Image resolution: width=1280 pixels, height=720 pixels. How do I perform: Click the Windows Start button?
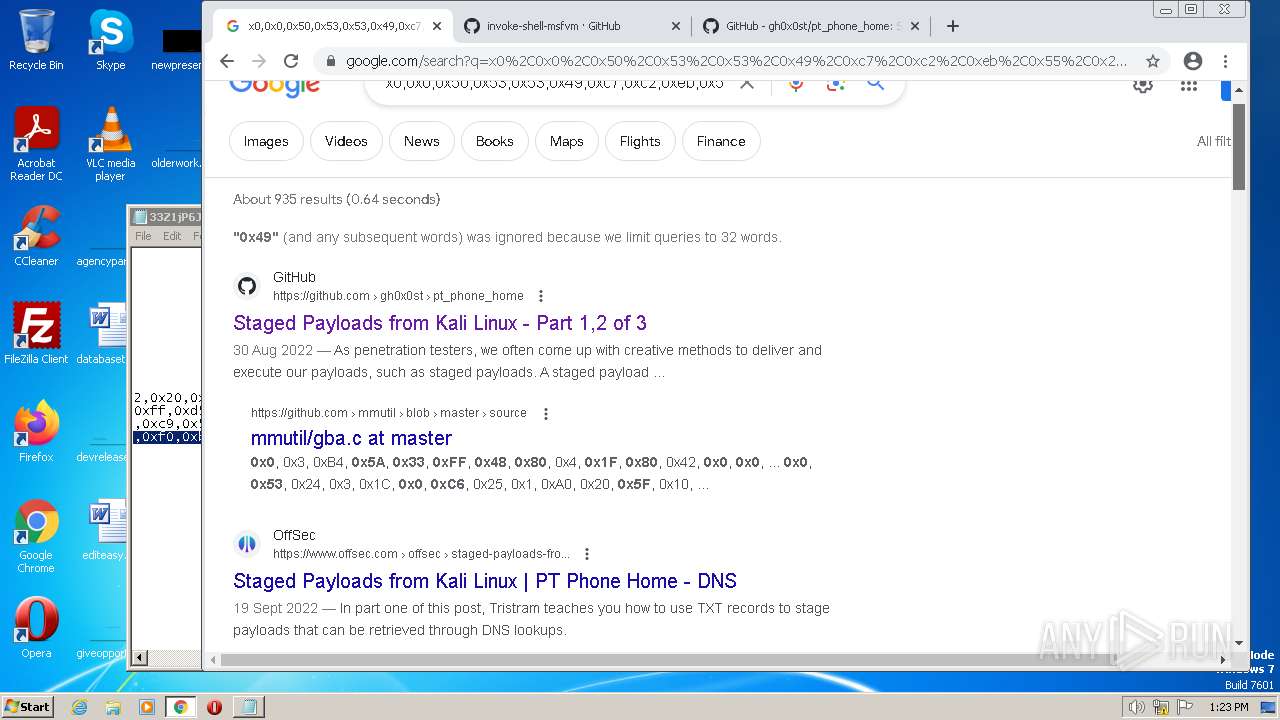[27, 706]
